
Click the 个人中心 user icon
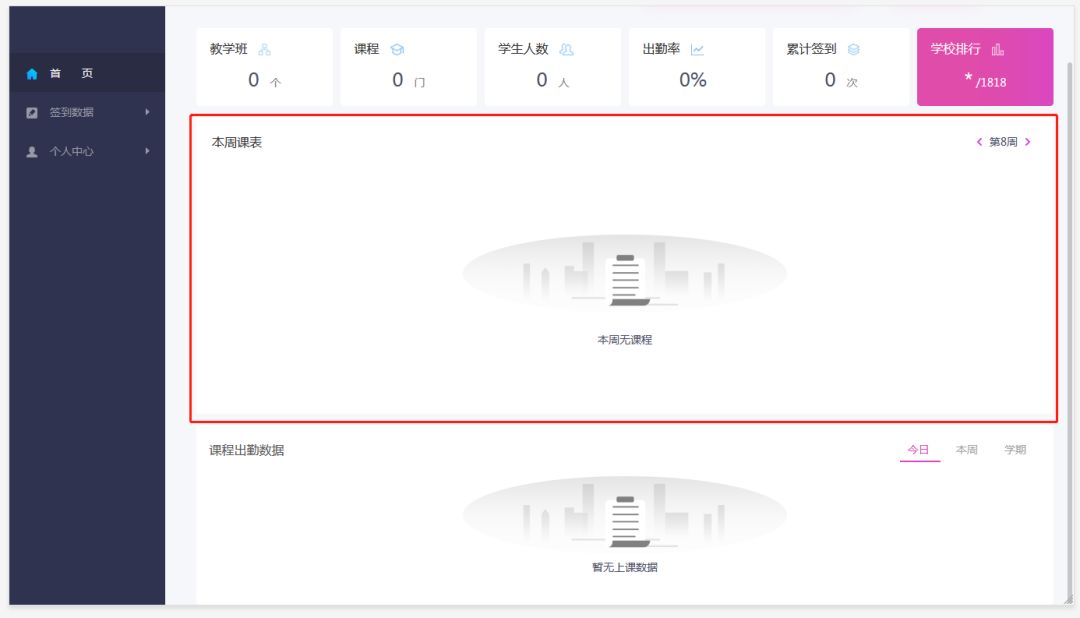[x=32, y=152]
